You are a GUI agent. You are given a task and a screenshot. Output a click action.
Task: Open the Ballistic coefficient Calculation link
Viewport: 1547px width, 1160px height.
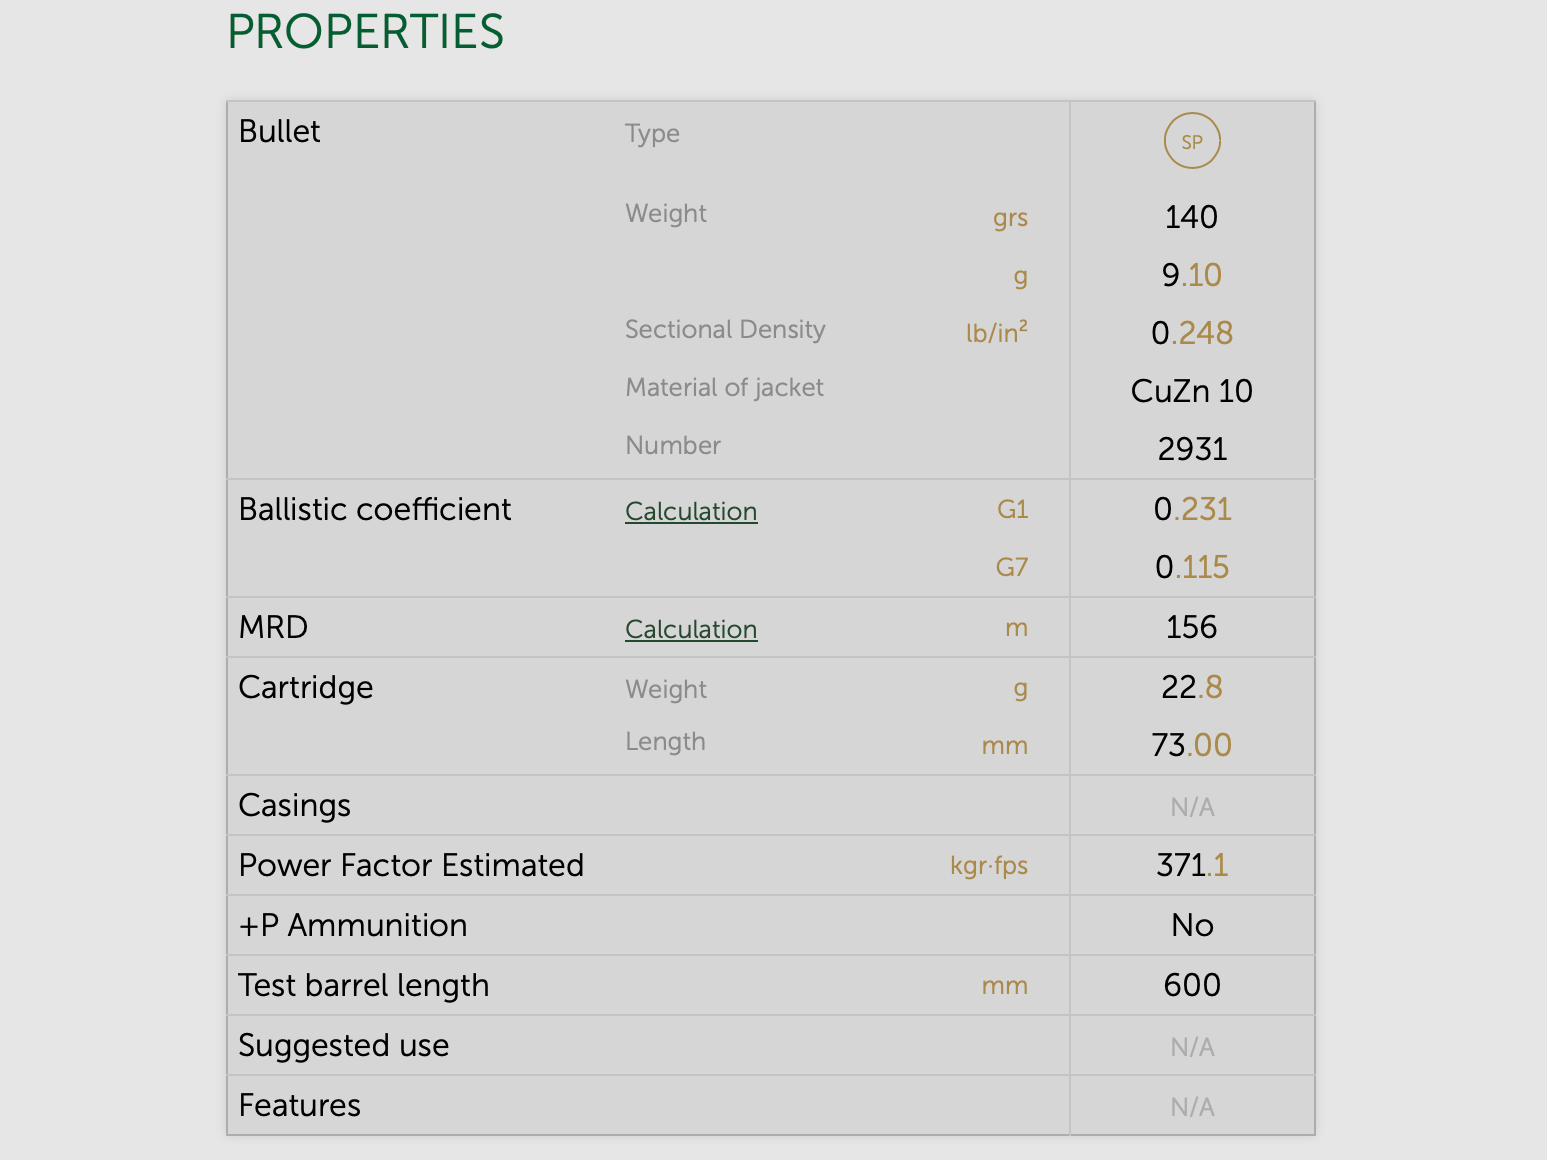click(x=691, y=511)
